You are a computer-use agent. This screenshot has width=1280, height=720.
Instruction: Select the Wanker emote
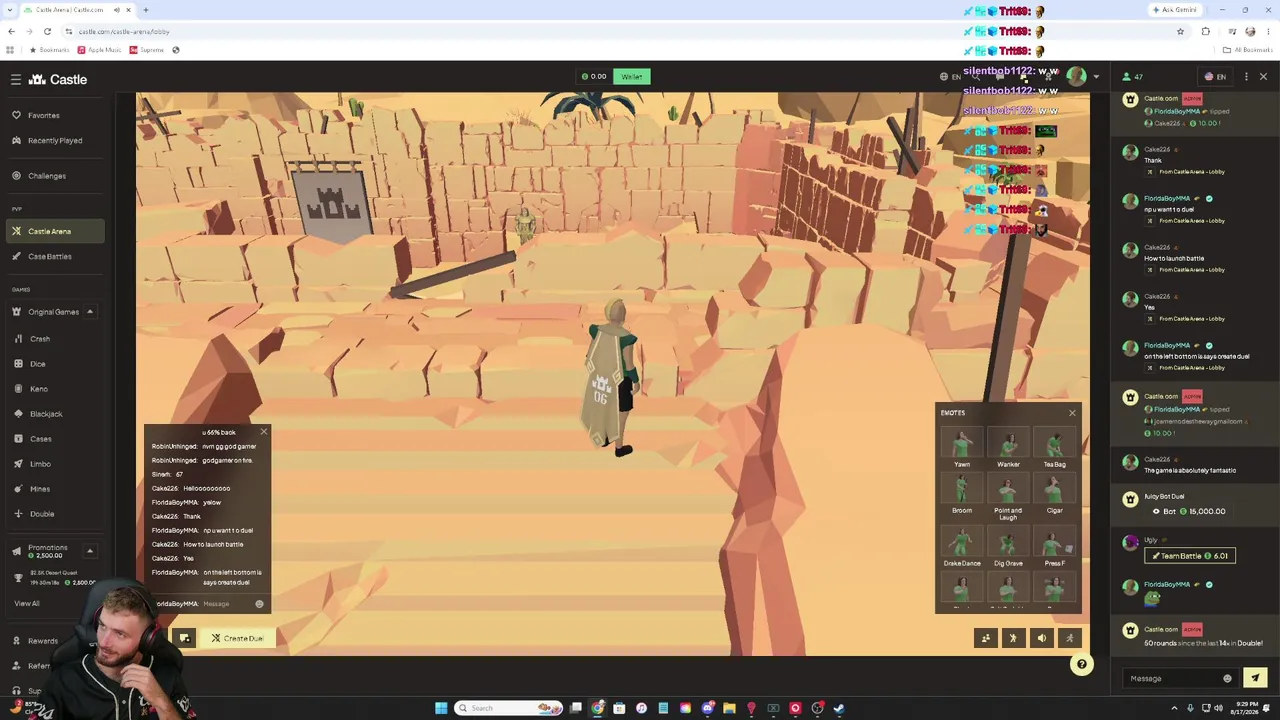point(1008,448)
